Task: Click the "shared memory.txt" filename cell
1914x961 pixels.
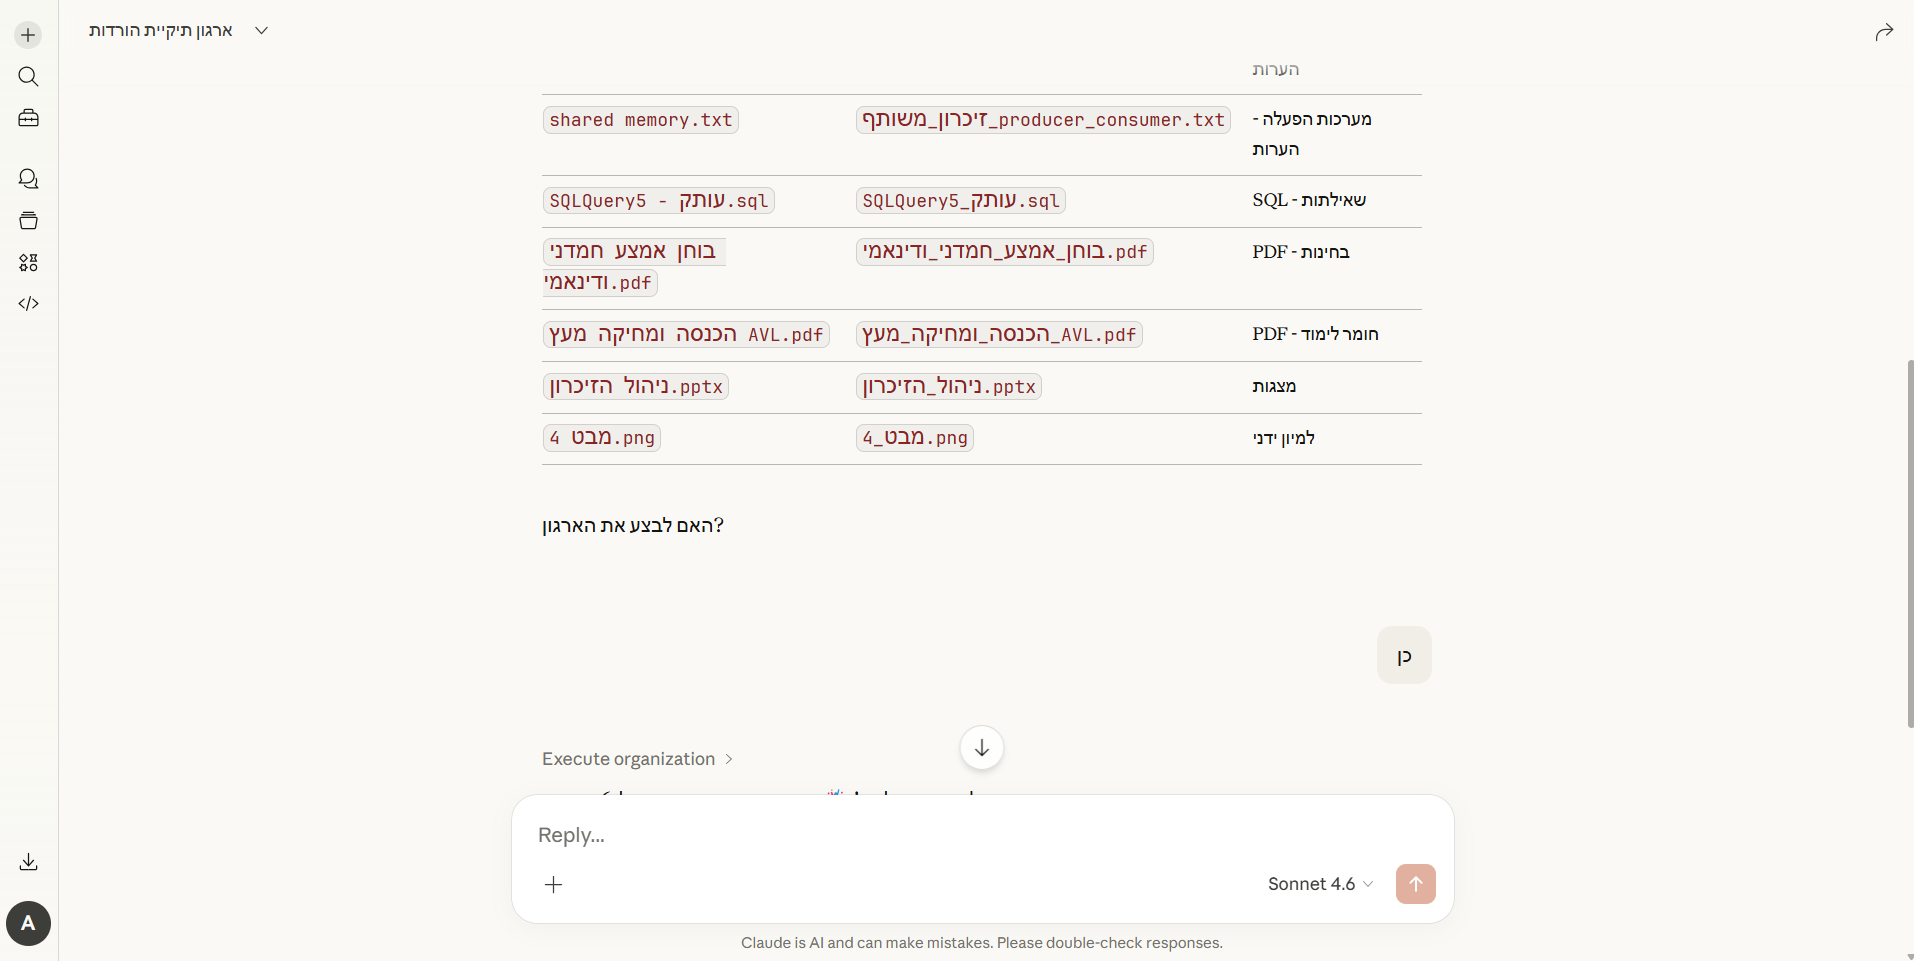Action: click(640, 120)
